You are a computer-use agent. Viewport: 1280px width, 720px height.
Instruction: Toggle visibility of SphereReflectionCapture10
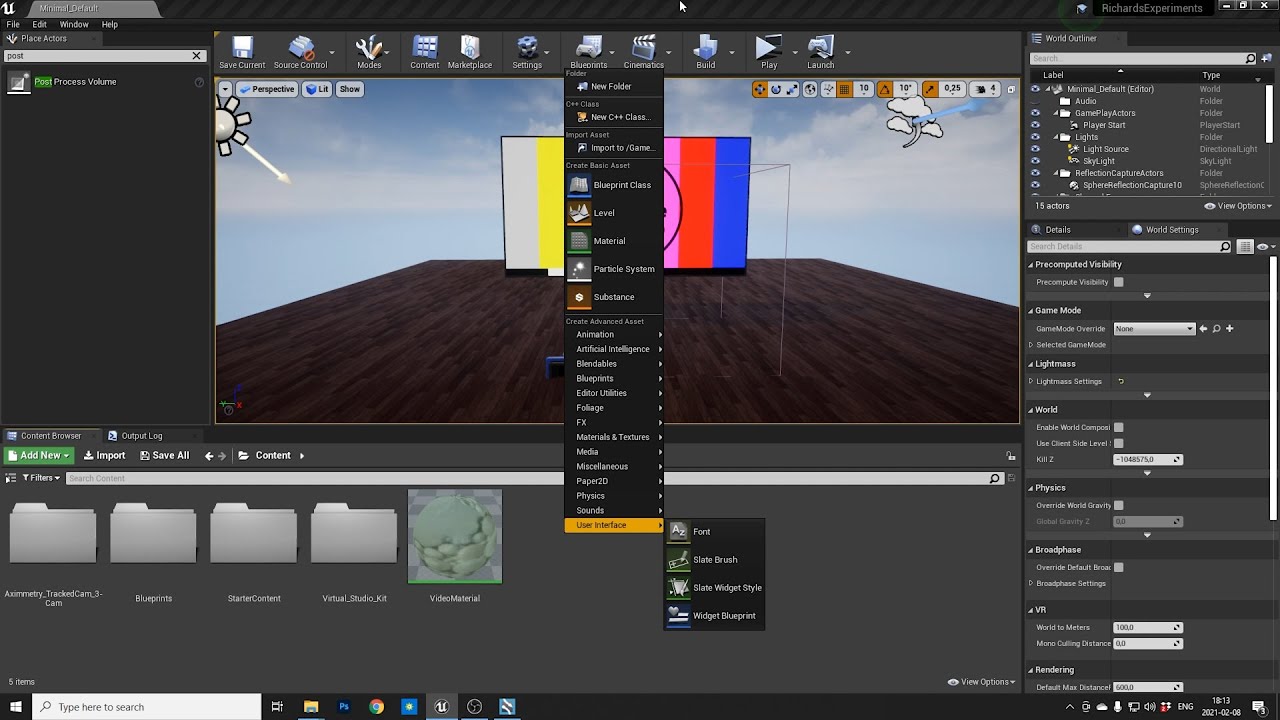coord(1035,185)
